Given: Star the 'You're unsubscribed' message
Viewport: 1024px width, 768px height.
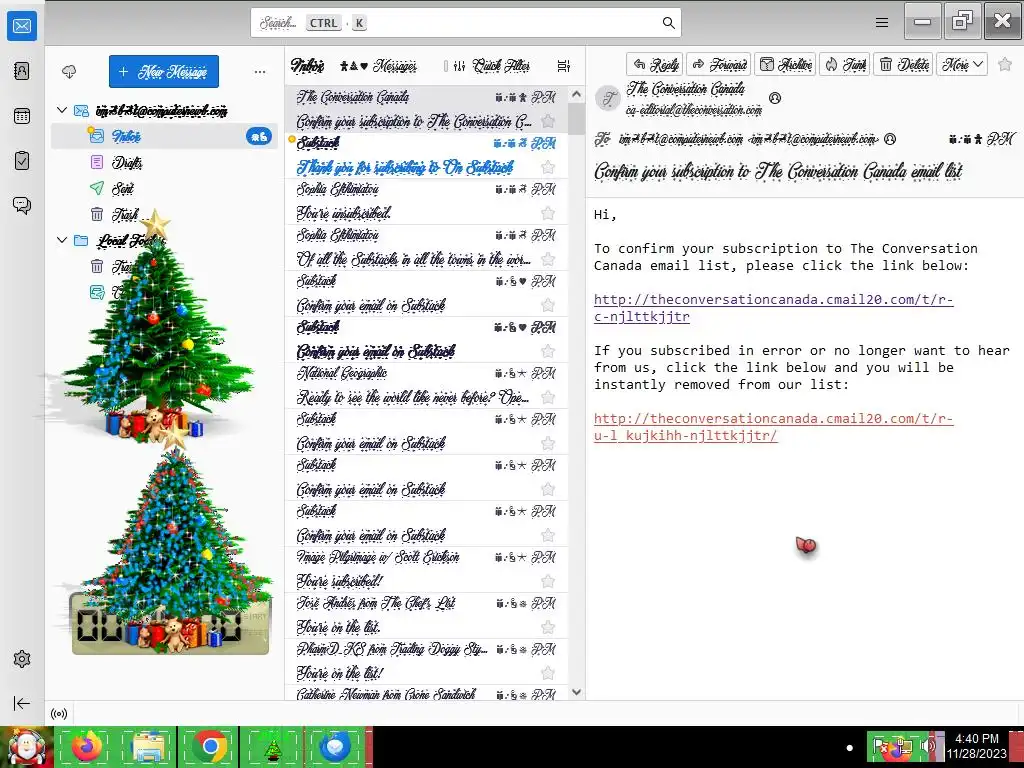Looking at the screenshot, I should [x=549, y=213].
